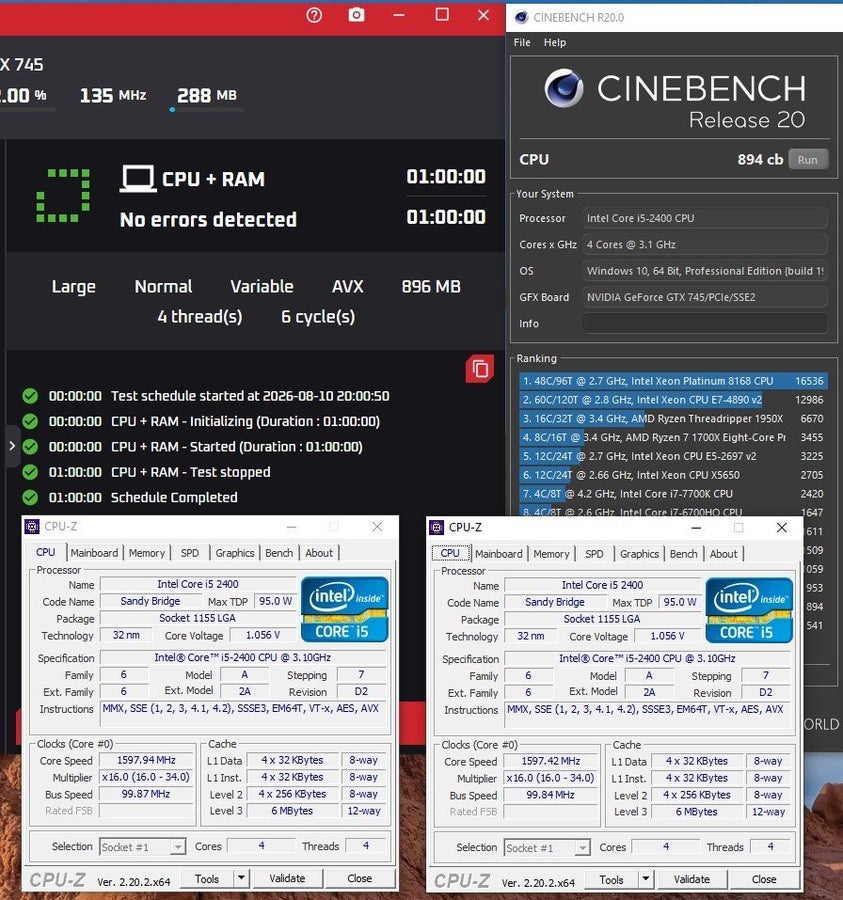Open the SPD tab in right CPU-Z

594,554
